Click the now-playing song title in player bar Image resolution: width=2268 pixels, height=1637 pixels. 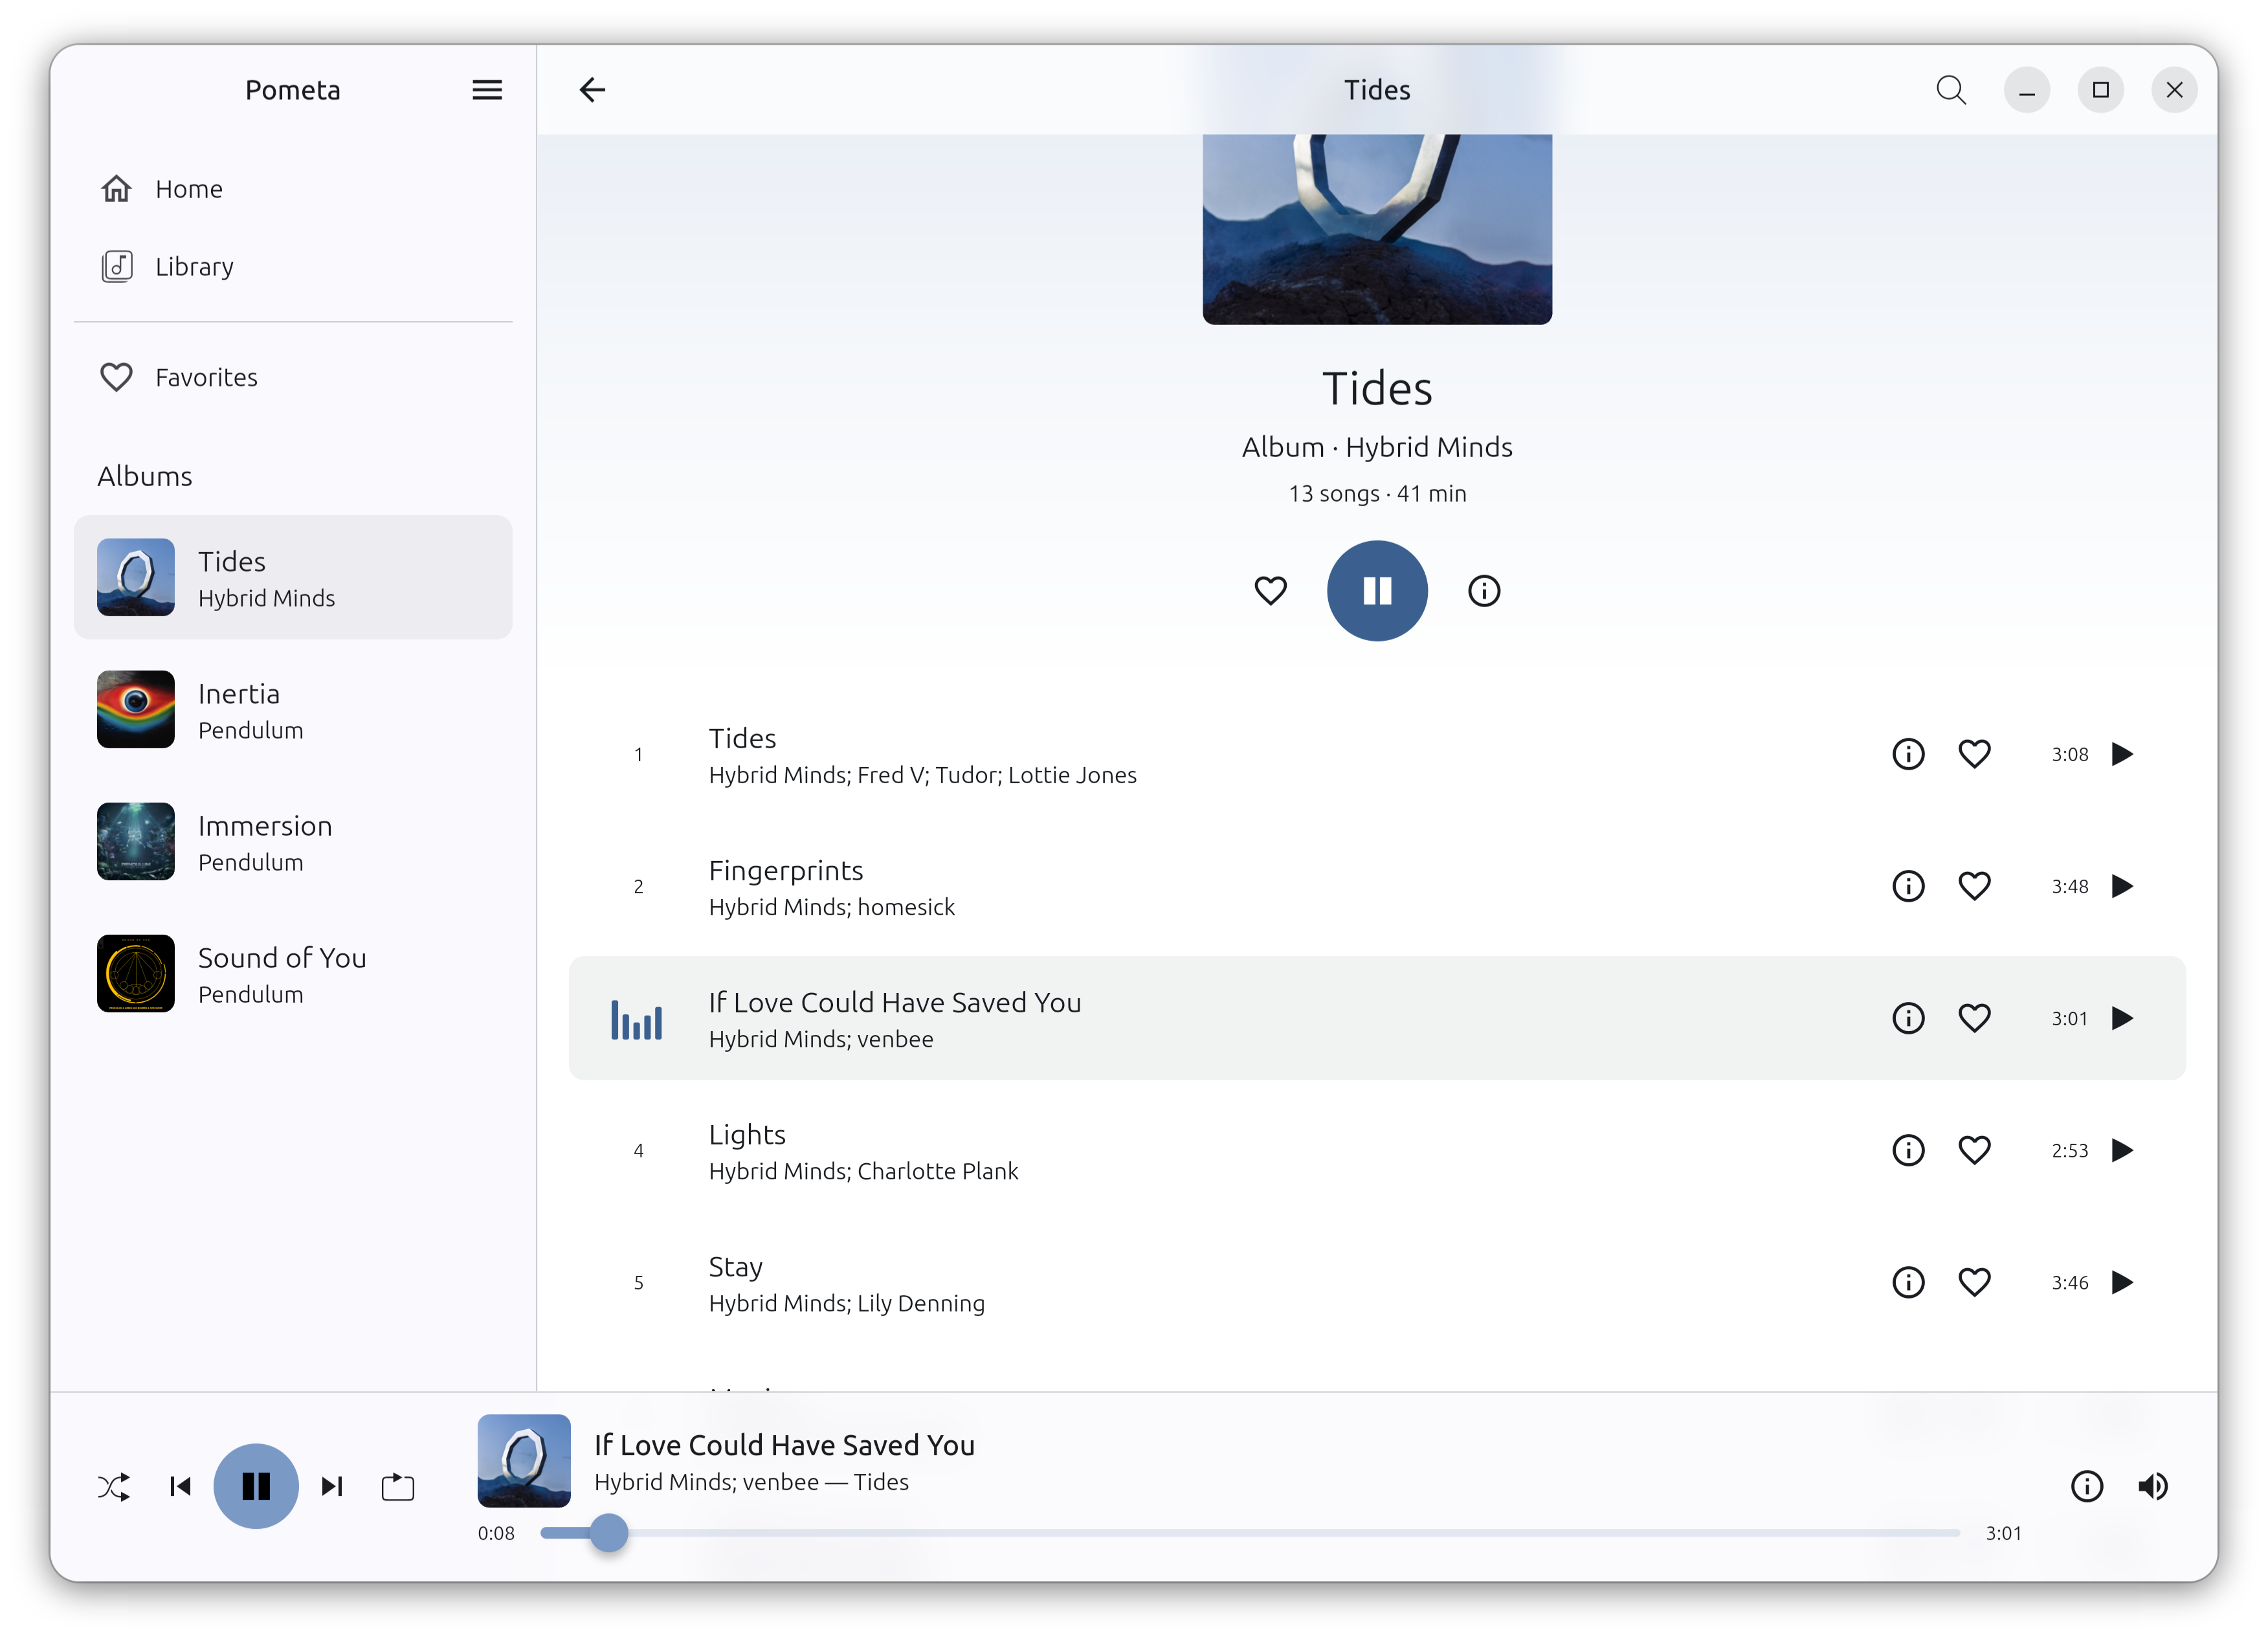tap(784, 1445)
